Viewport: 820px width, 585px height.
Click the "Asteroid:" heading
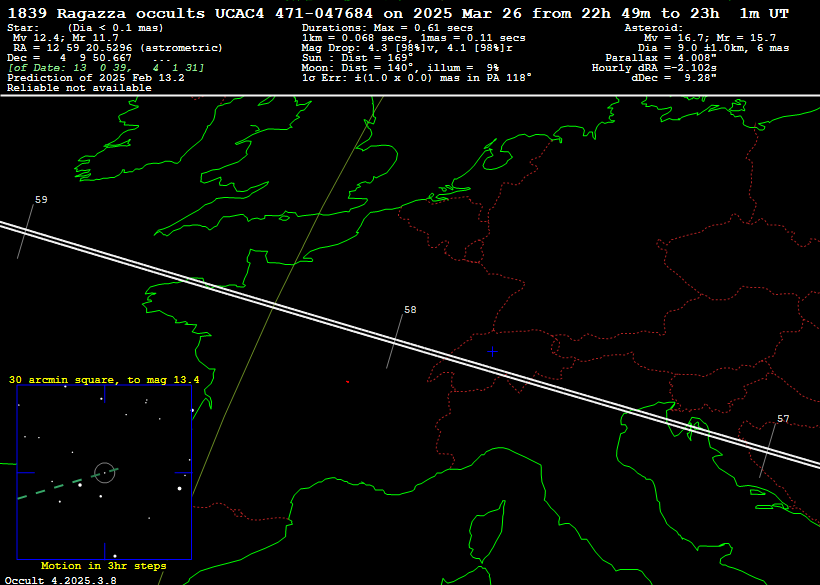pyautogui.click(x=654, y=28)
